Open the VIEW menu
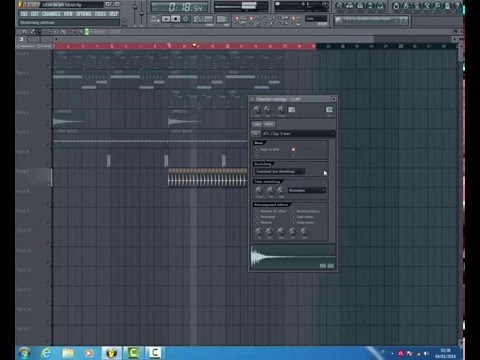 (68, 14)
